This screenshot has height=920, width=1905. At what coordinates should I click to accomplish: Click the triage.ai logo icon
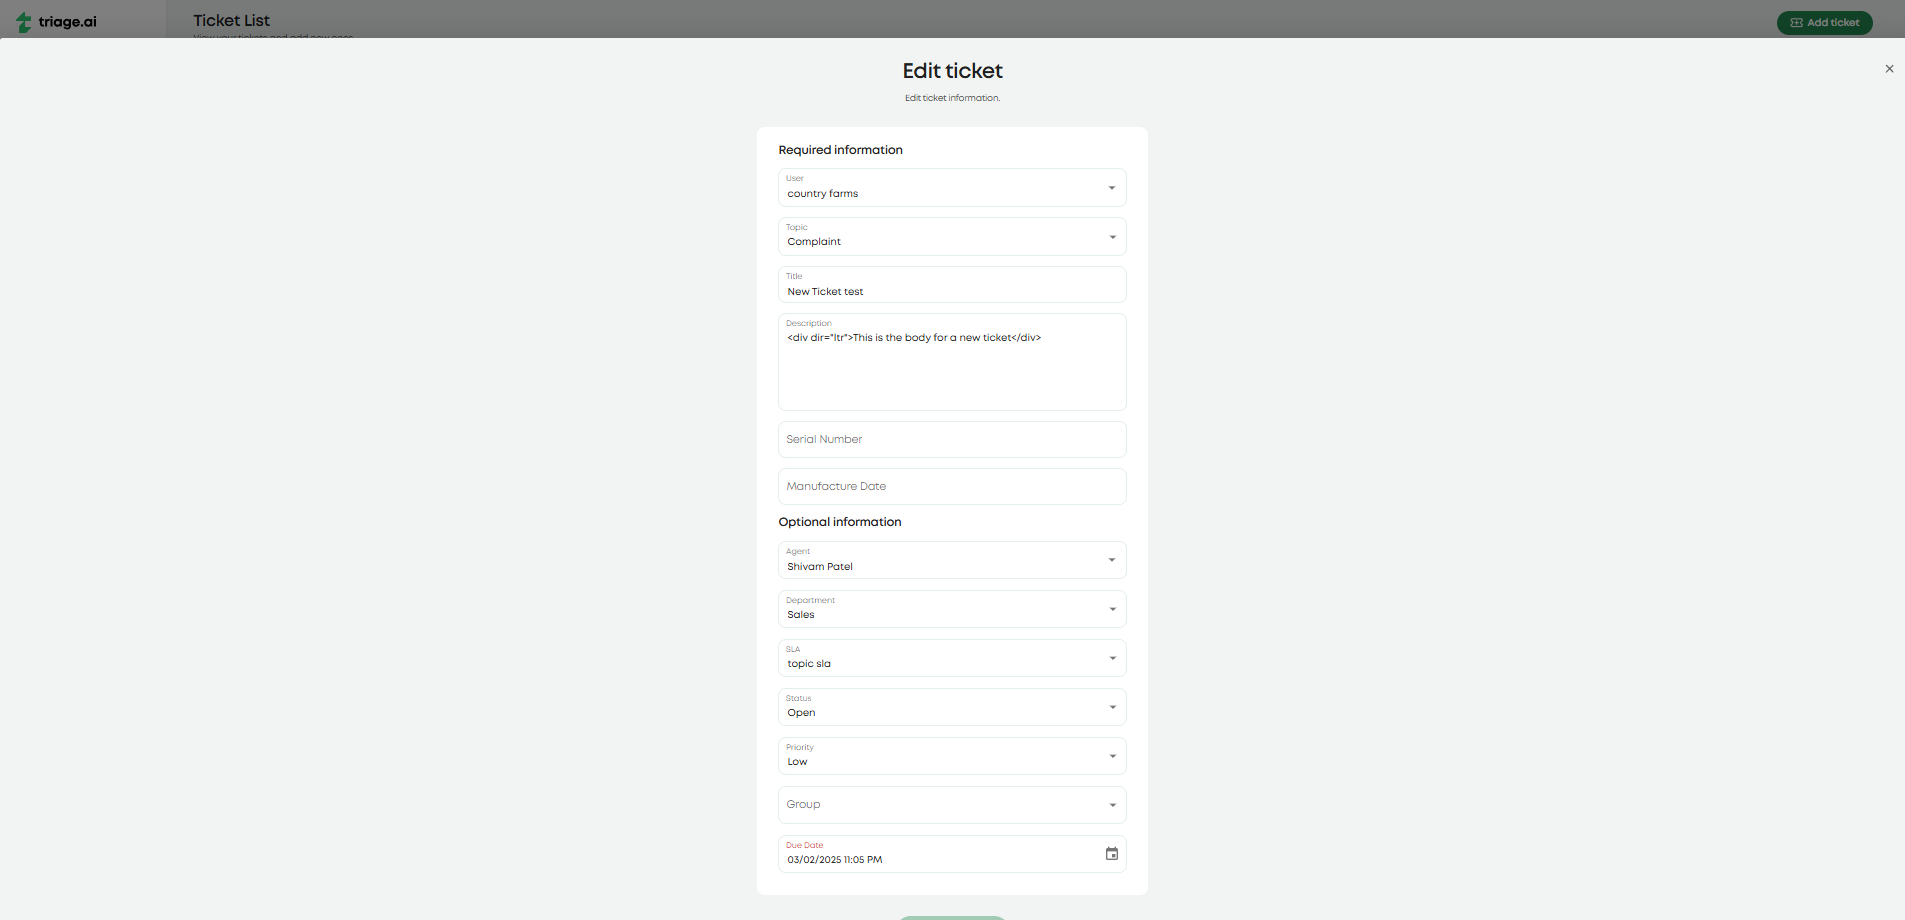(x=22, y=21)
